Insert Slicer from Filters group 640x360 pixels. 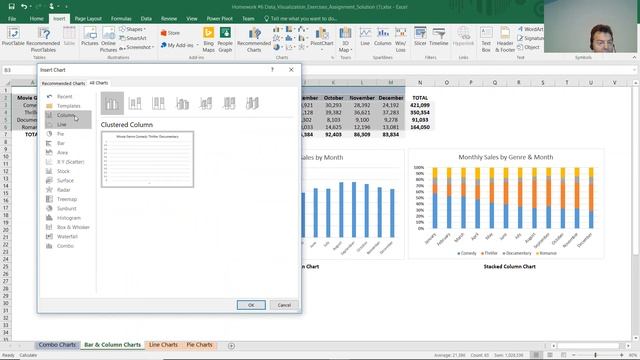(420, 37)
